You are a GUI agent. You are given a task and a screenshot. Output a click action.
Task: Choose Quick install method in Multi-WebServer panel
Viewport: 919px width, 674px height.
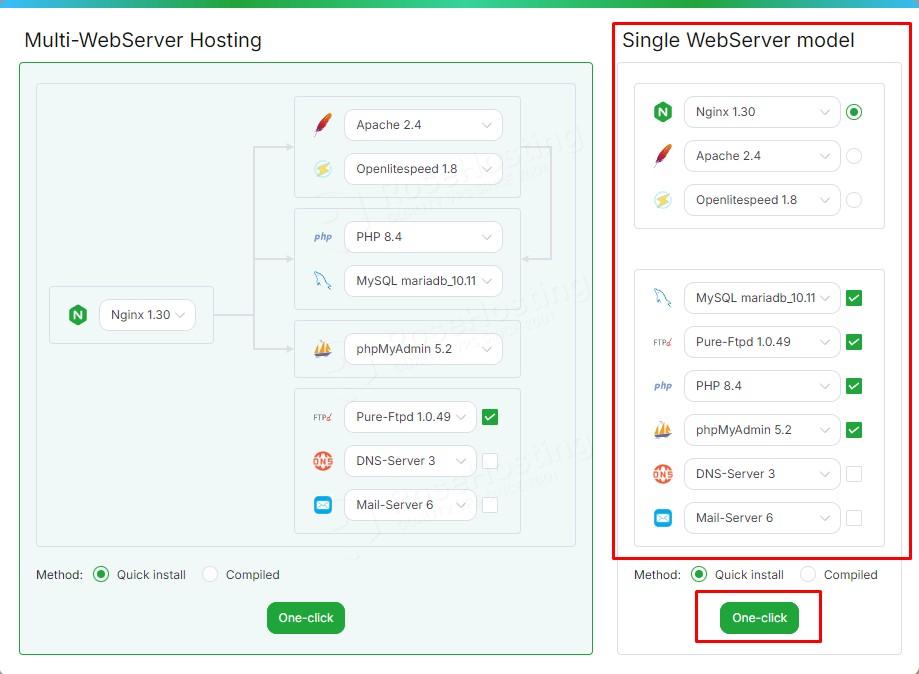point(101,574)
